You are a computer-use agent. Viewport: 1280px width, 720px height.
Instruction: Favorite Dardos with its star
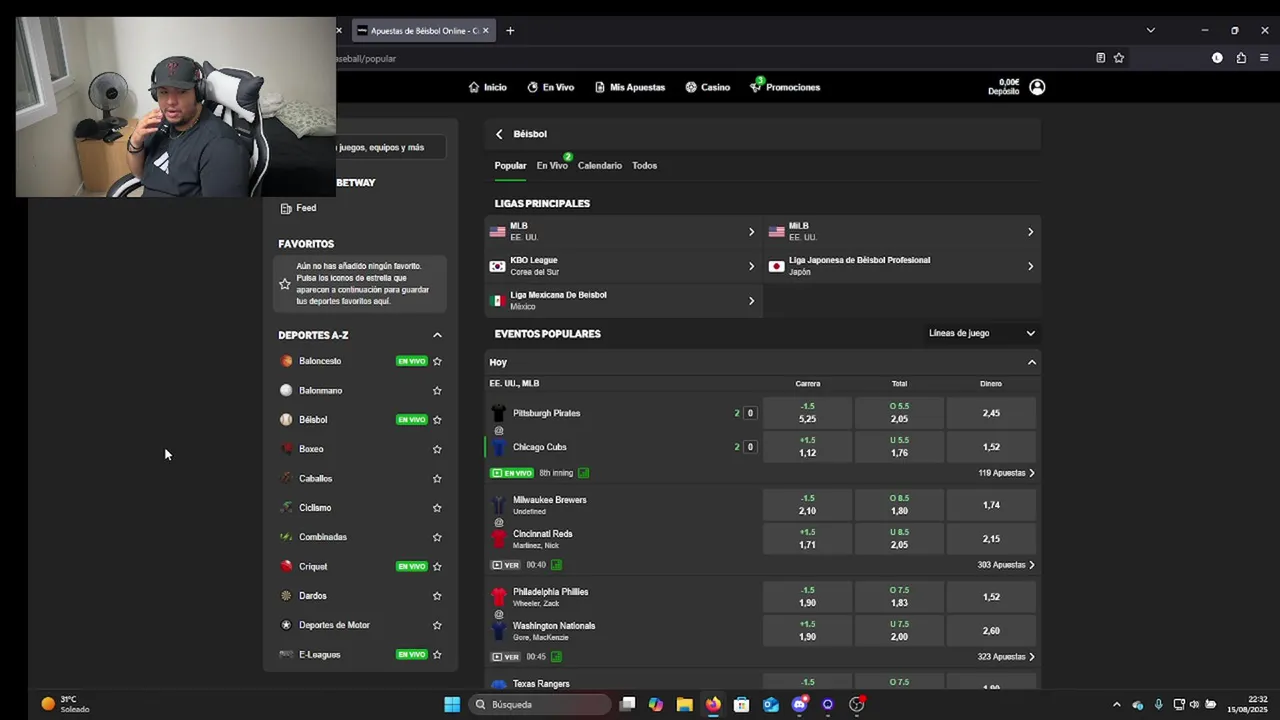[437, 596]
